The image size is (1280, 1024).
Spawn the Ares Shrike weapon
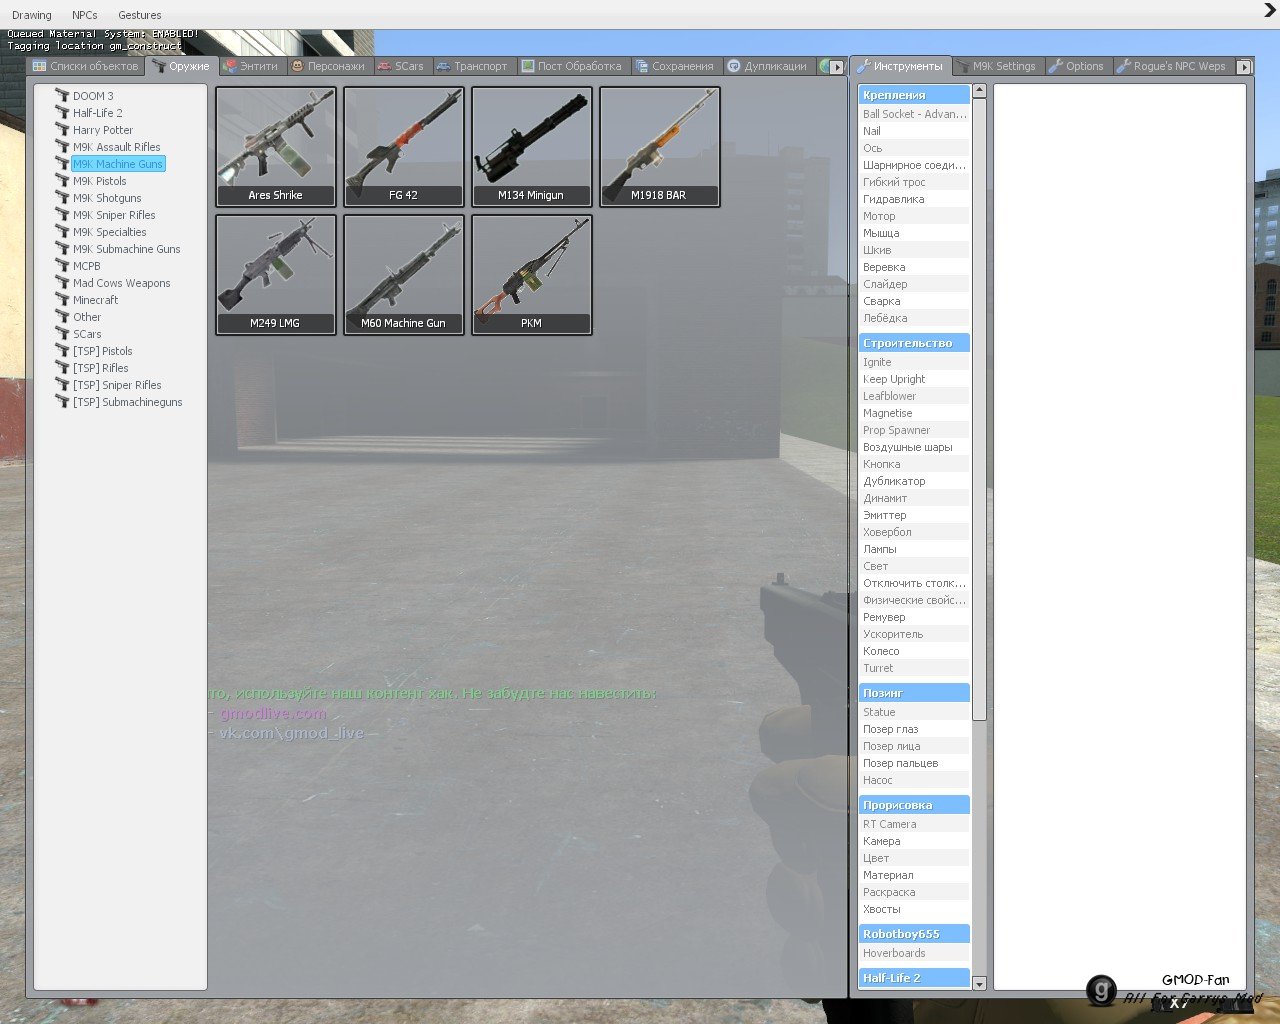tap(276, 147)
